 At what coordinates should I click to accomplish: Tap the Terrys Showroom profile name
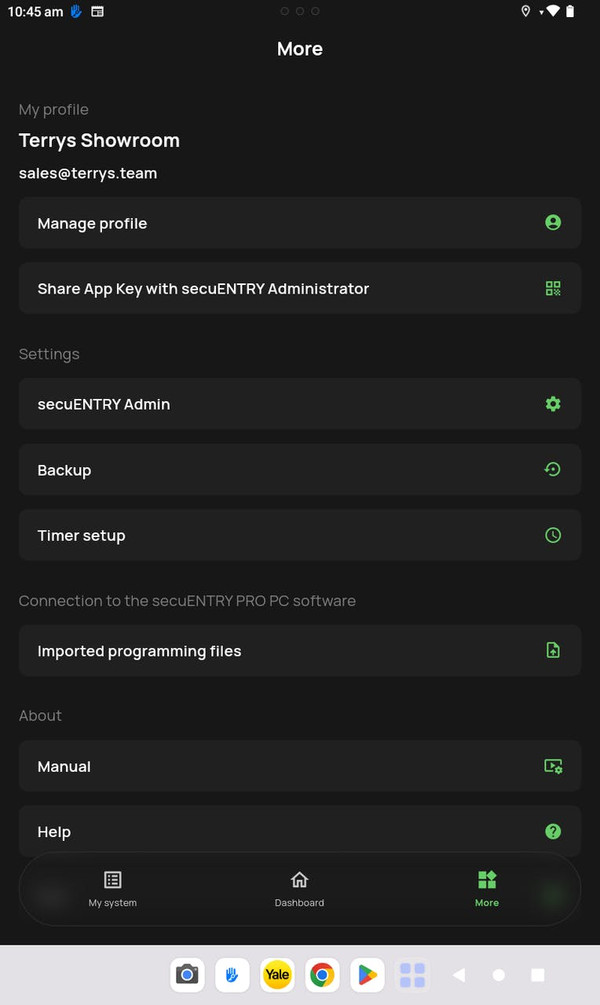coord(99,140)
